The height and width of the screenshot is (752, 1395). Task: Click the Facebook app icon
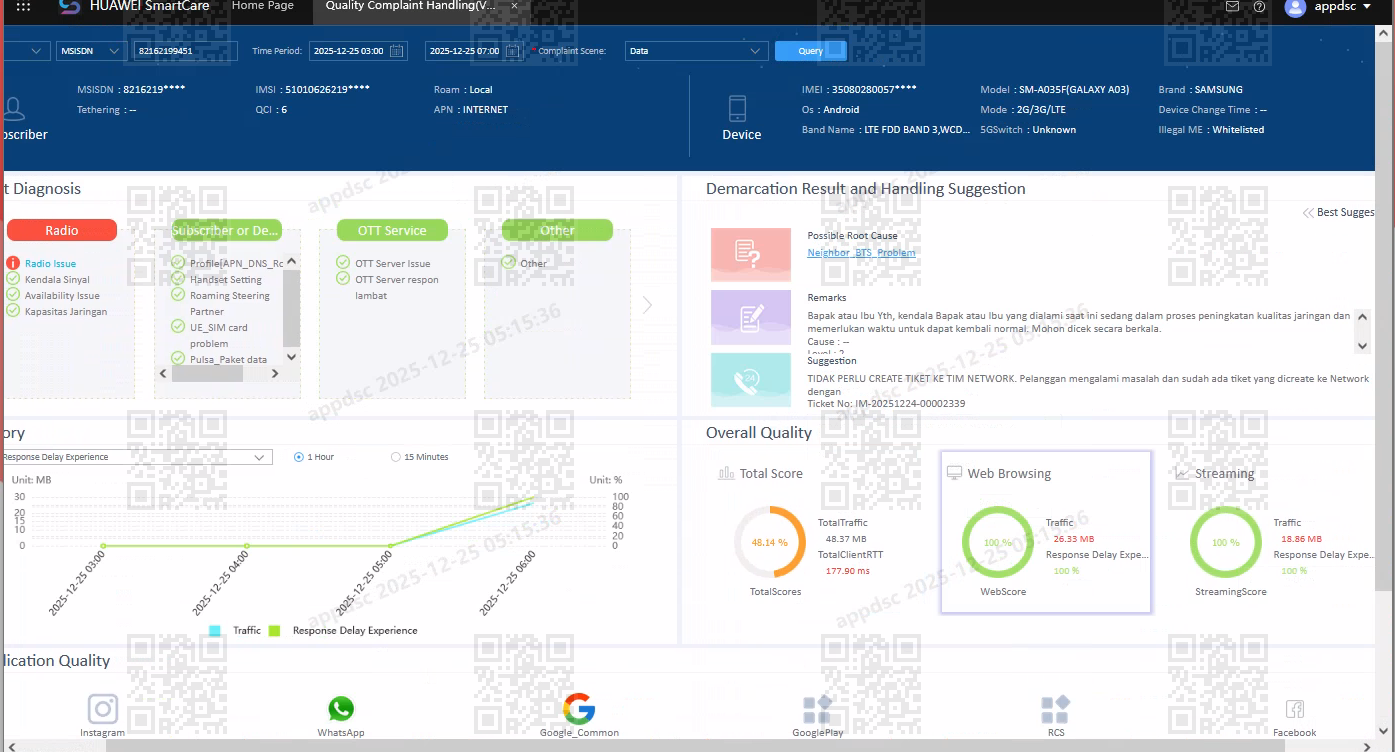click(x=1294, y=709)
